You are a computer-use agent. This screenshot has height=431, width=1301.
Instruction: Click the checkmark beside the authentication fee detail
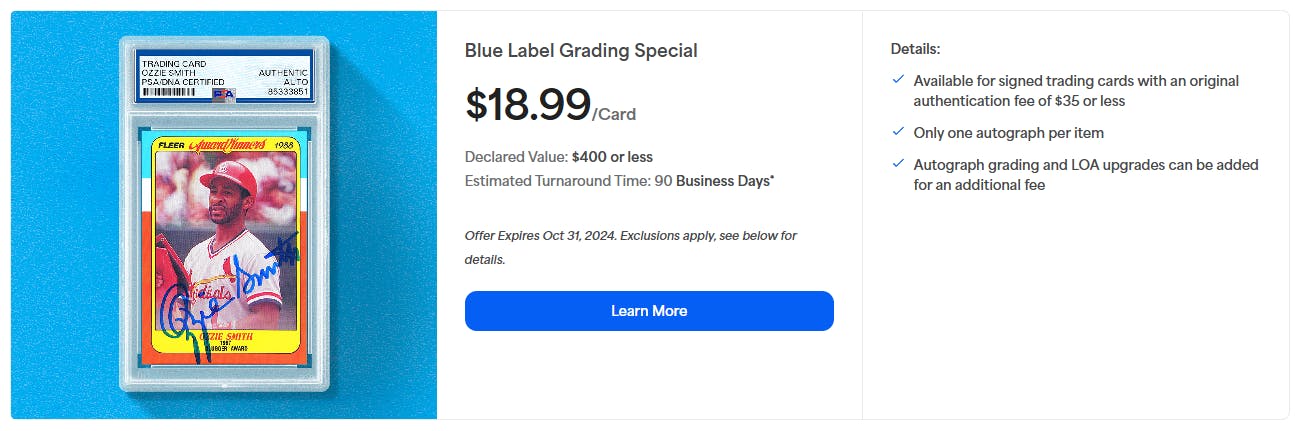tap(898, 80)
